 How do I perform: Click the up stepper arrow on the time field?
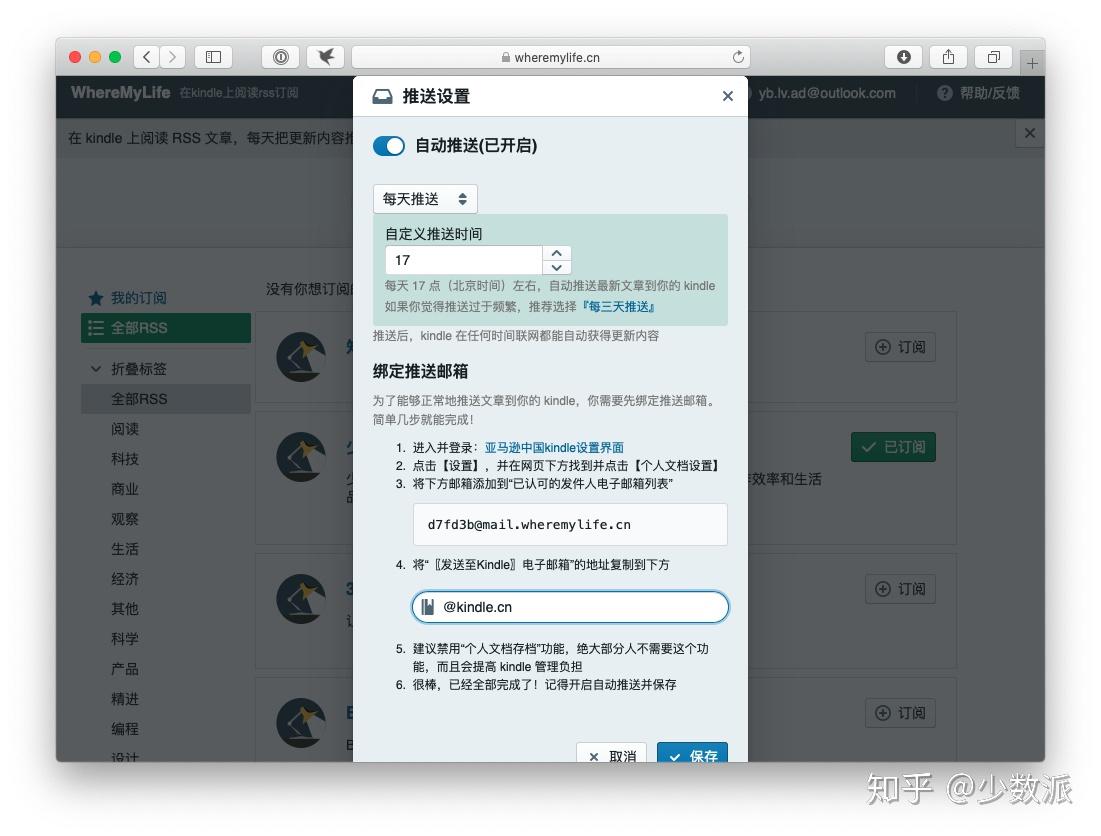tap(556, 252)
